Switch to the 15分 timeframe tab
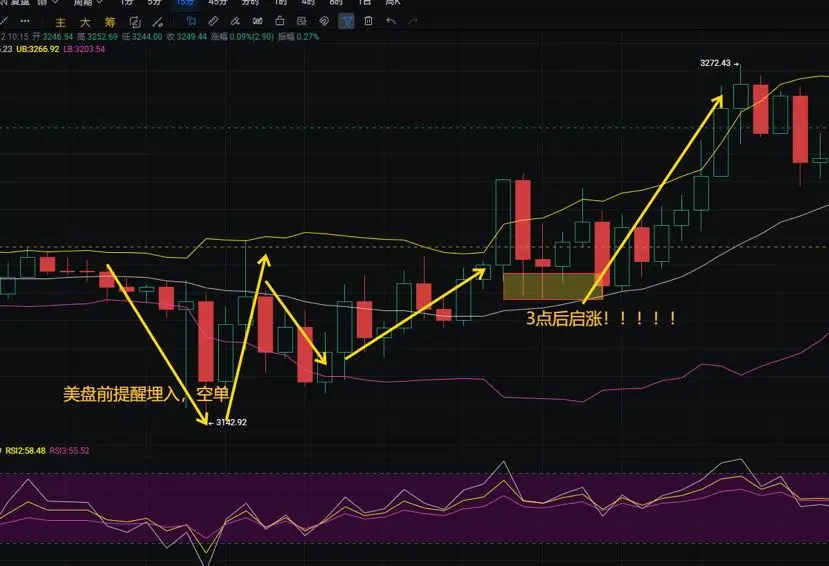 [186, 3]
